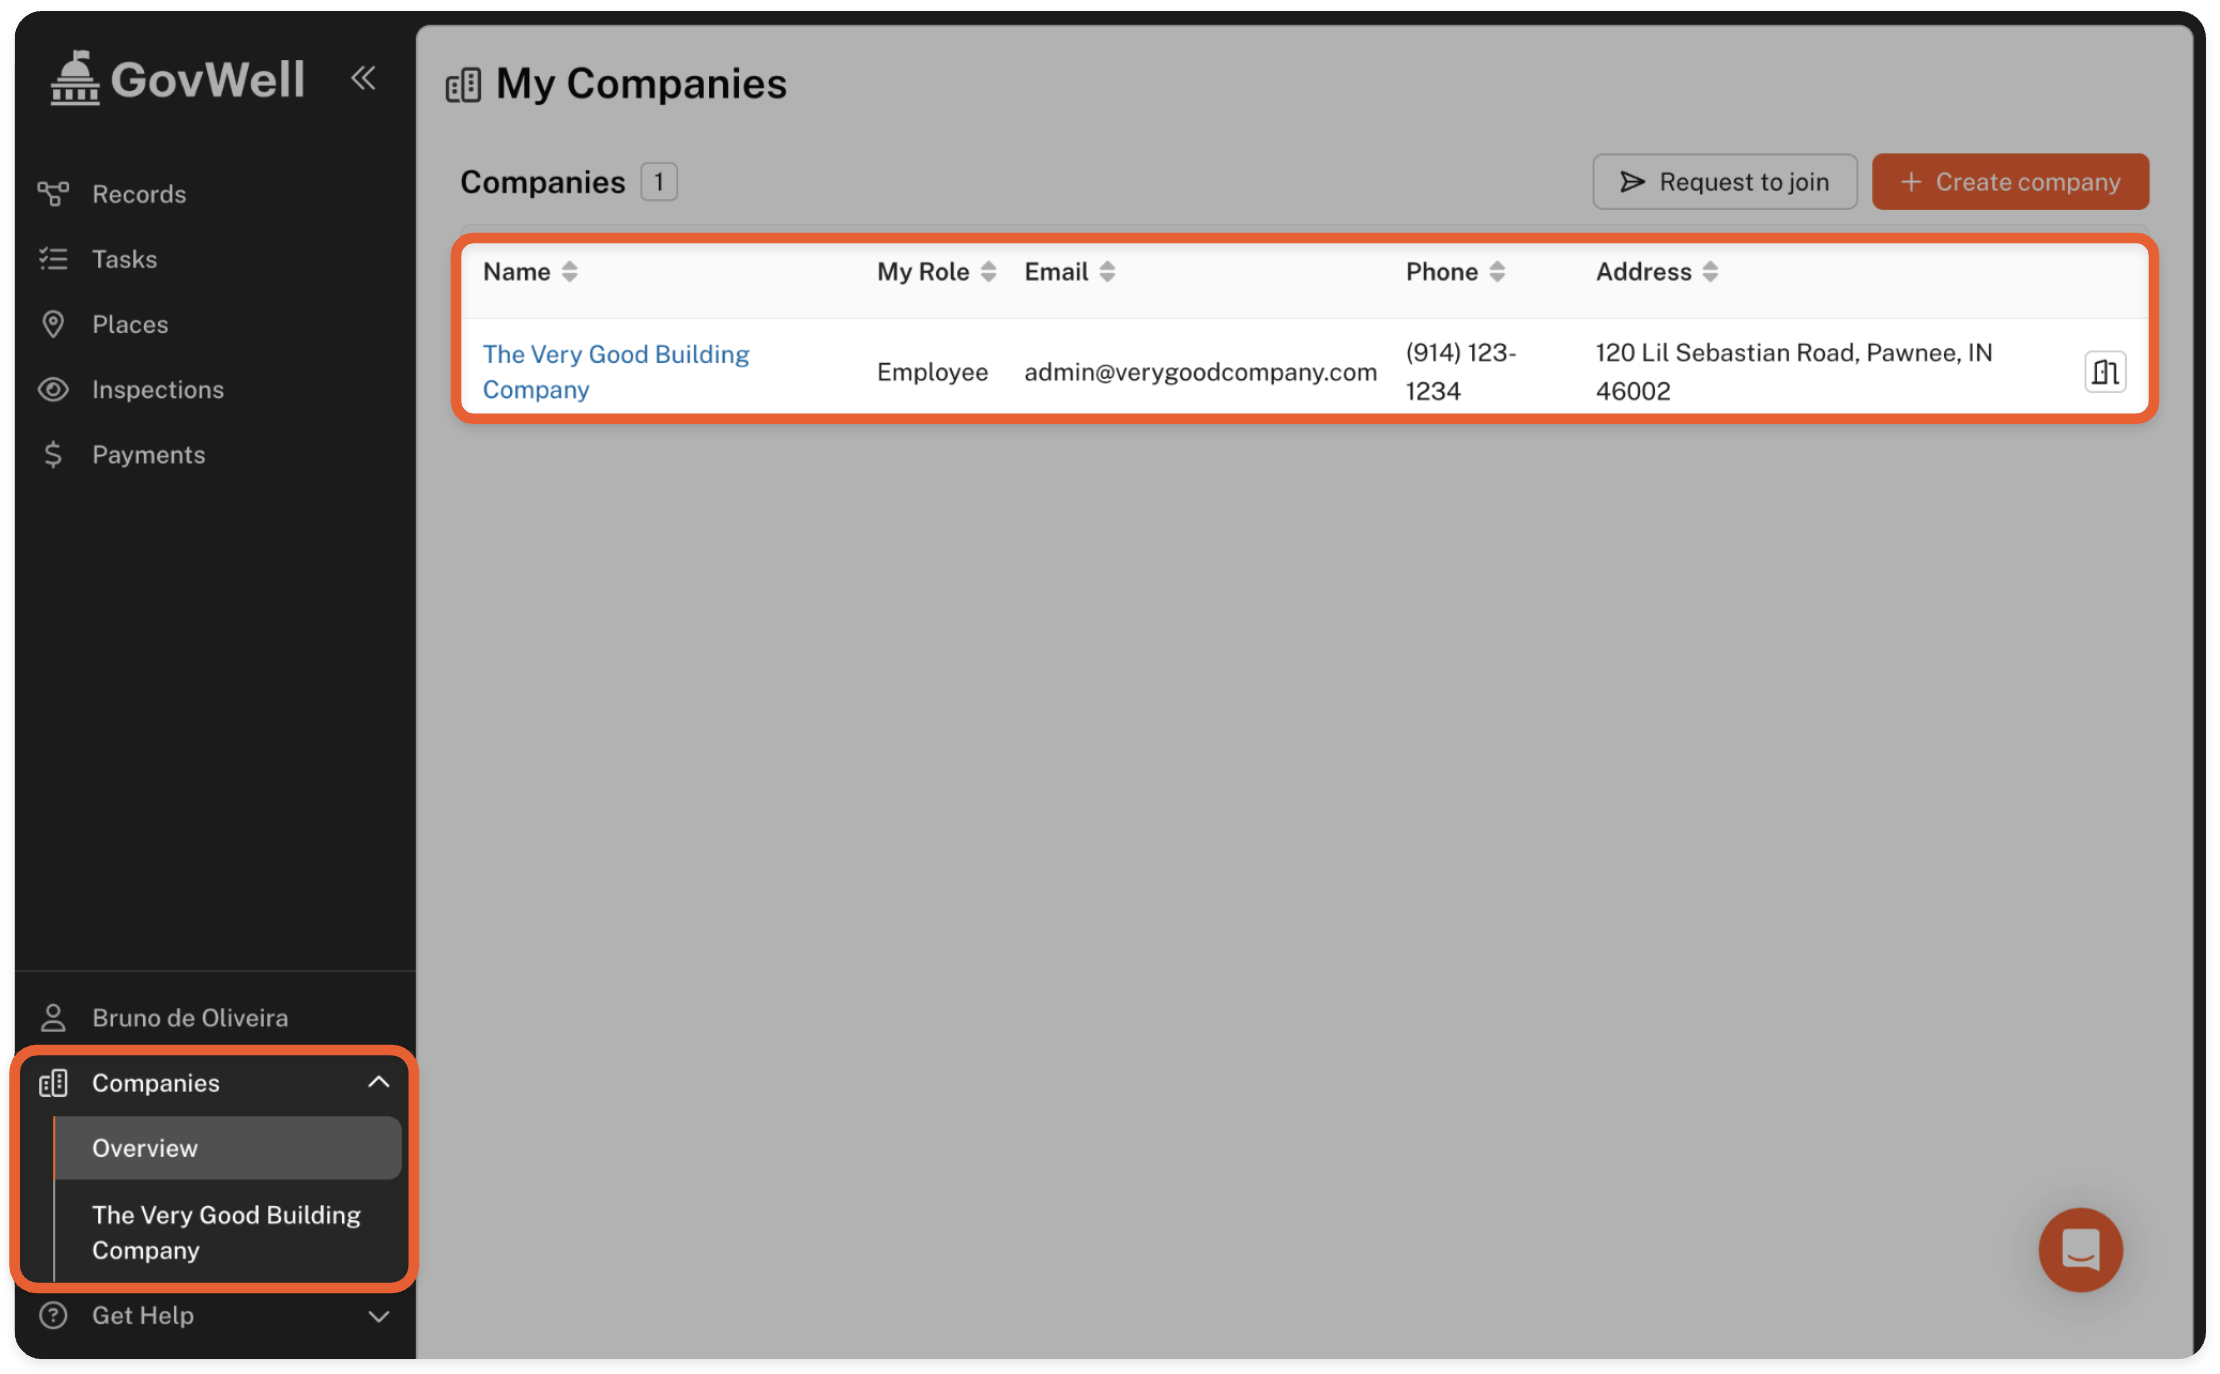This screenshot has height=1374, width=2220.
Task: Open Records from the sidebar
Action: click(138, 194)
